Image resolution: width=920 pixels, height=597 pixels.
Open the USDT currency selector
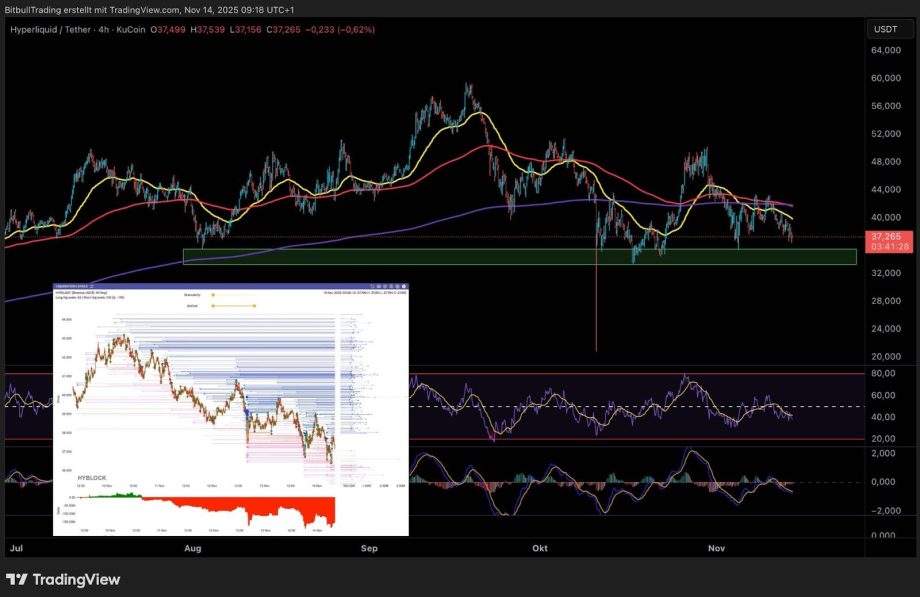pos(888,29)
